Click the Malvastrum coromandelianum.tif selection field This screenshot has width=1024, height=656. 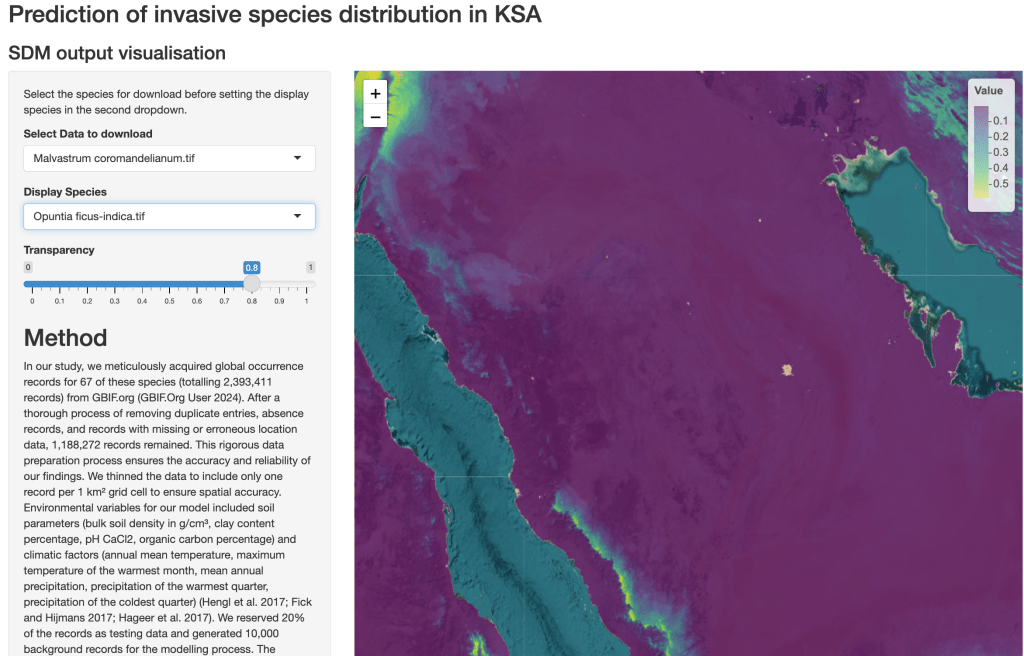point(160,158)
